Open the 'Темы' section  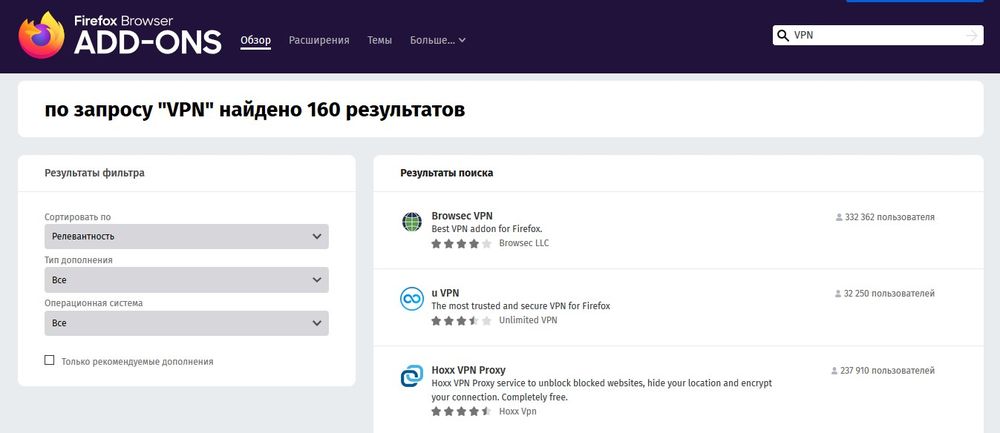[379, 41]
